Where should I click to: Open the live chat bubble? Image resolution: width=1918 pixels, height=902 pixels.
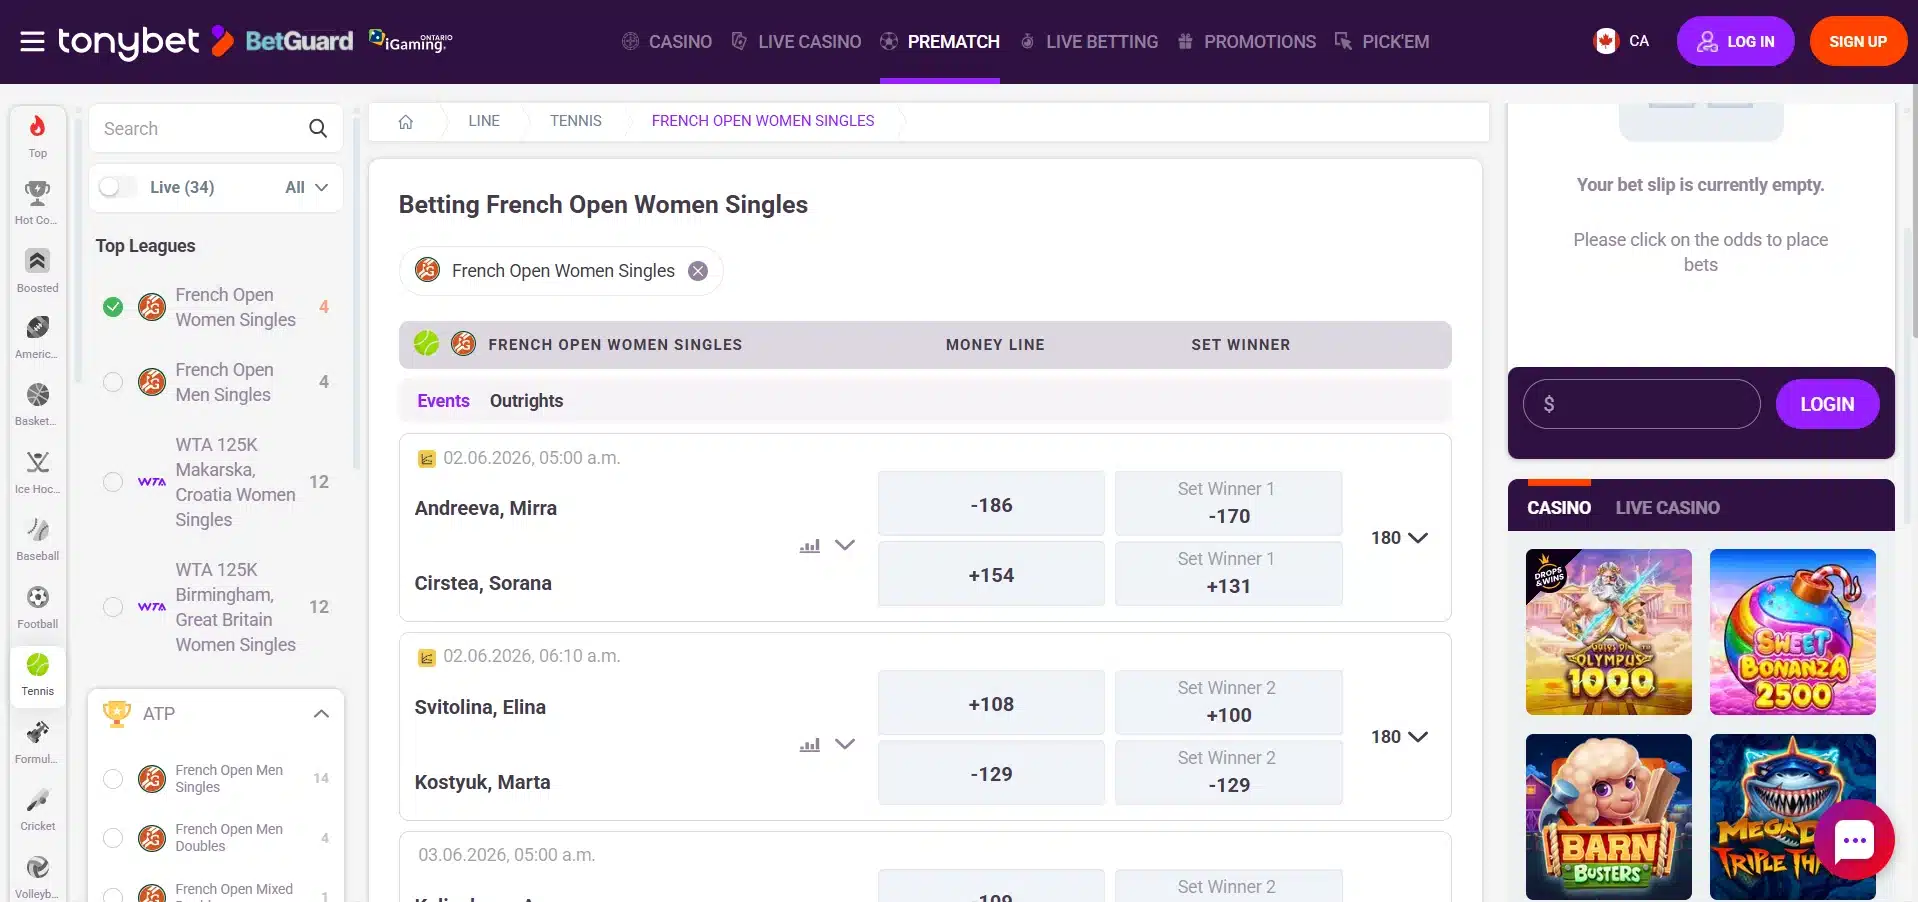click(1854, 840)
